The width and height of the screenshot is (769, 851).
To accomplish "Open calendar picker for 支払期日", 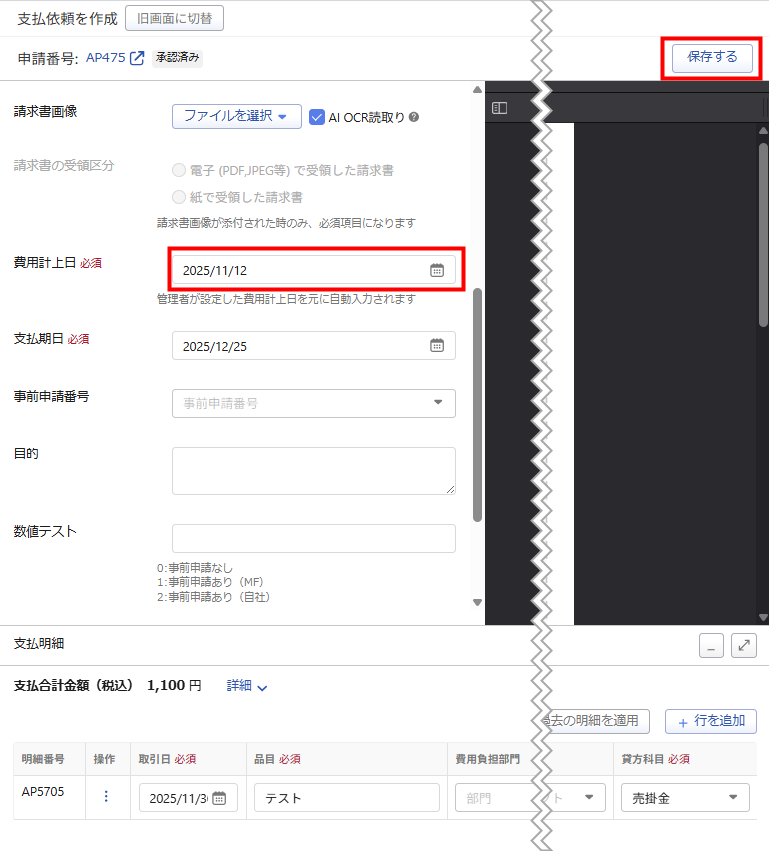I will 437,345.
